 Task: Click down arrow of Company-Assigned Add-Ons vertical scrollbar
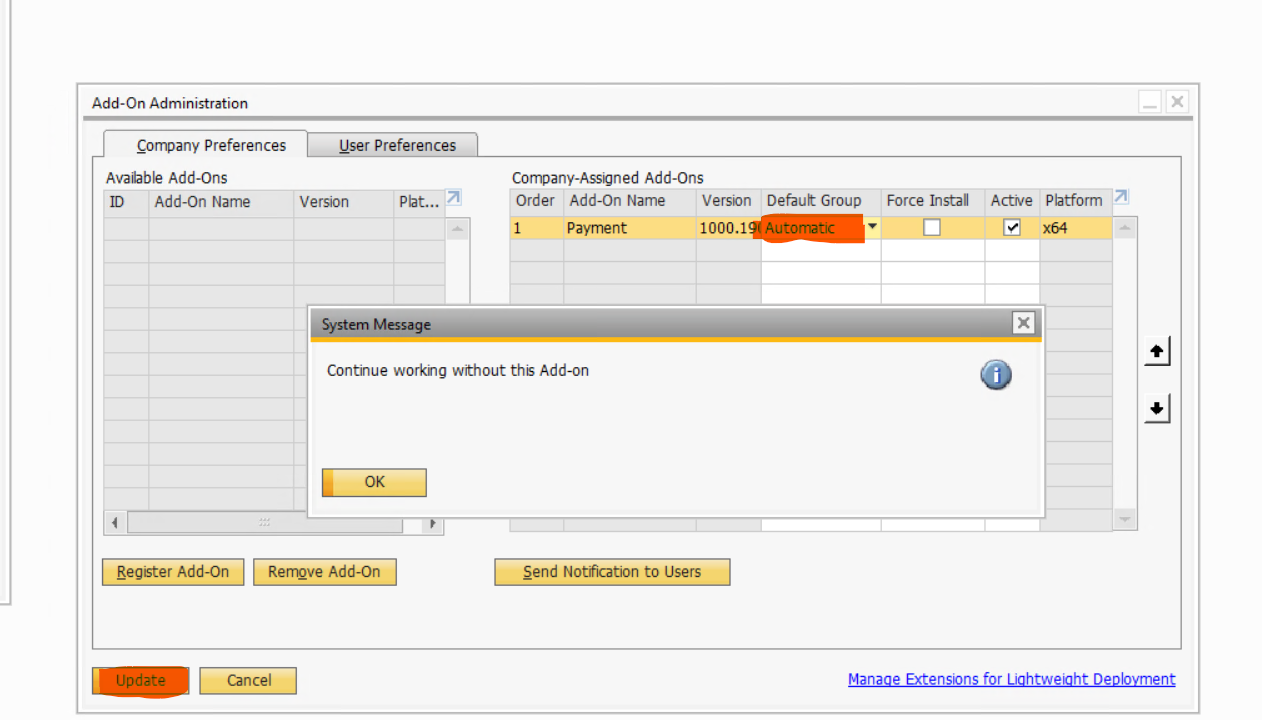pyautogui.click(x=1125, y=519)
